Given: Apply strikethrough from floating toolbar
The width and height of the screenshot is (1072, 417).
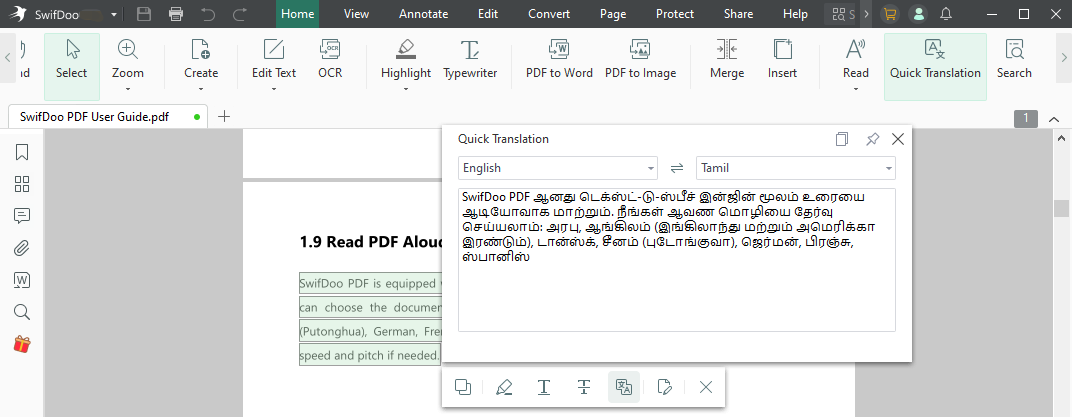Looking at the screenshot, I should coord(584,387).
